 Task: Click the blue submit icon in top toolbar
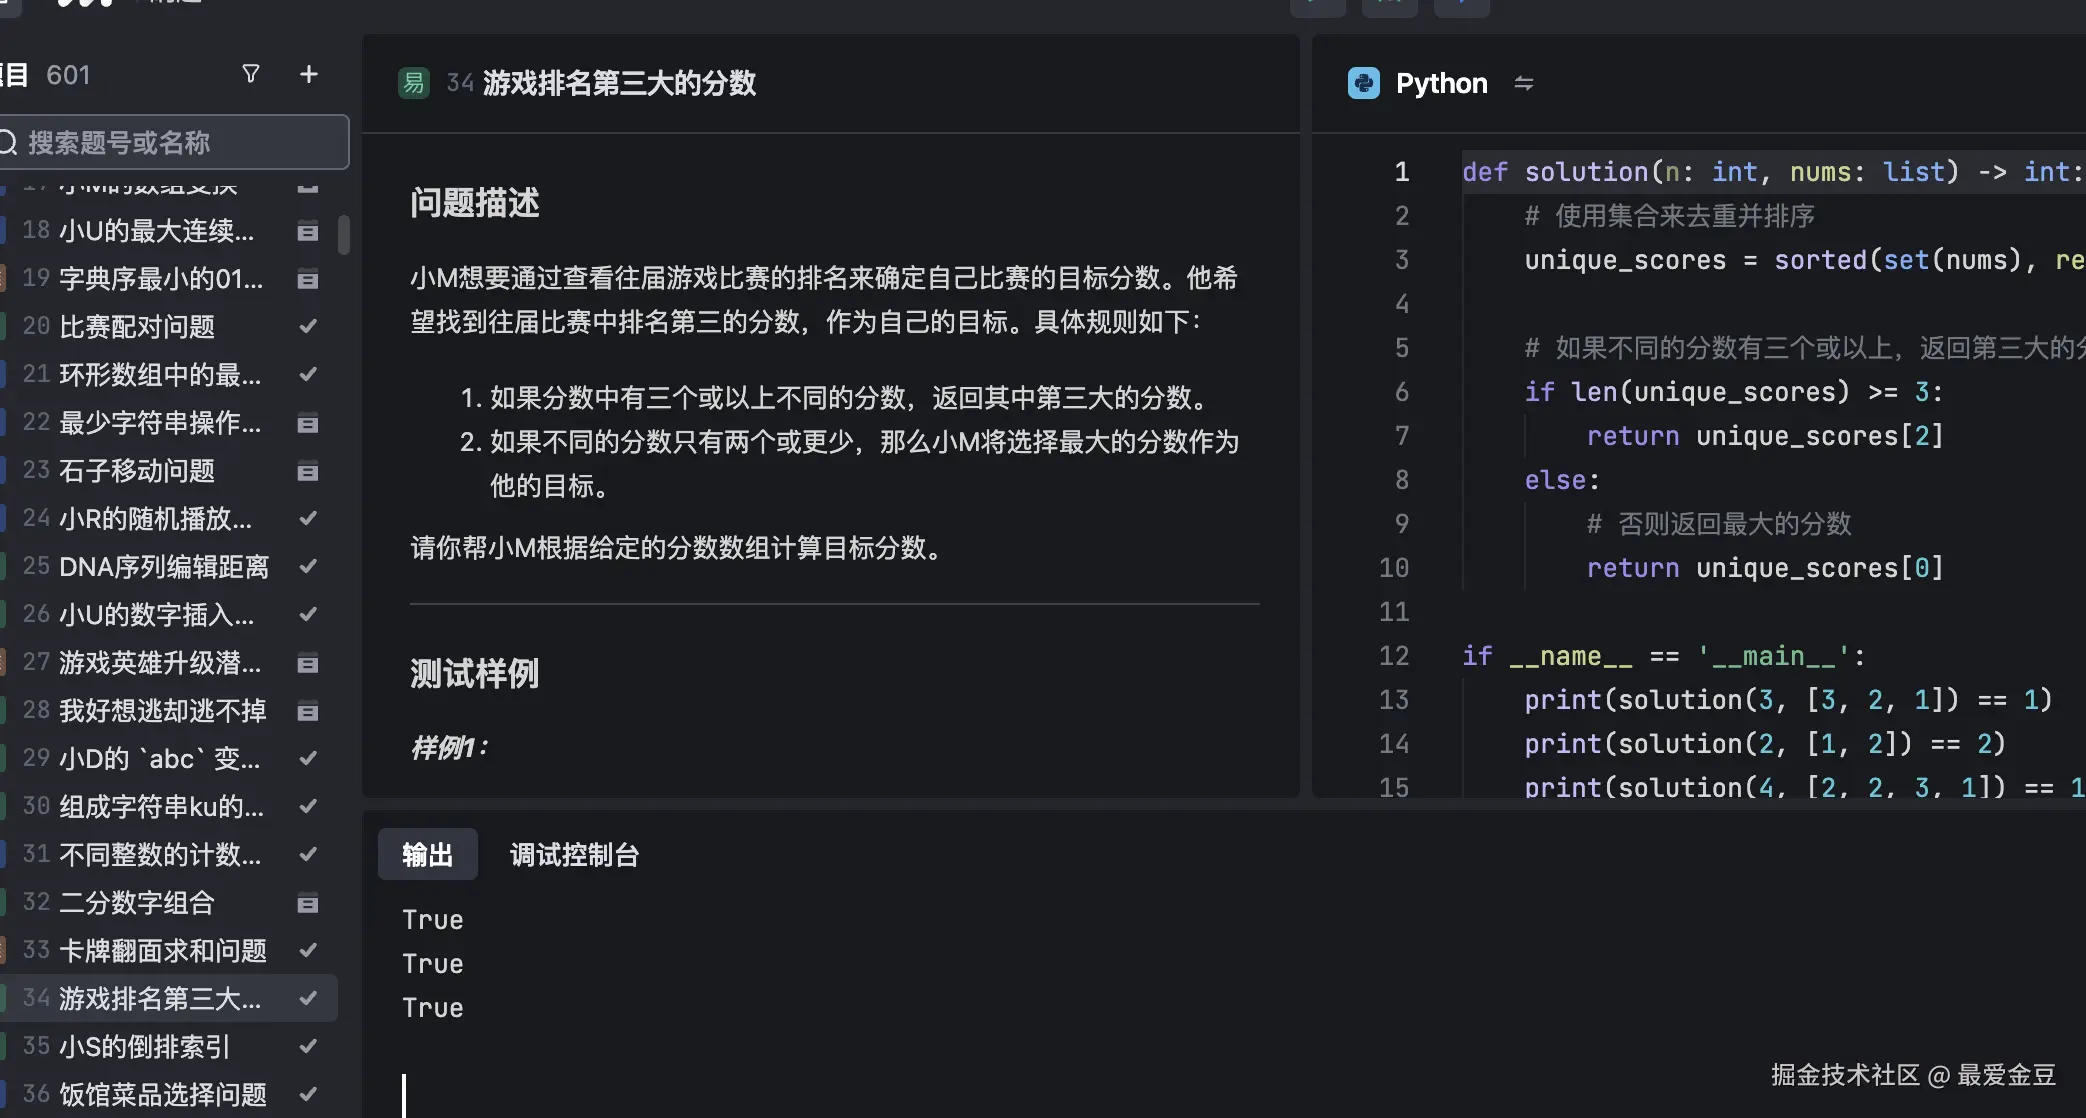(1462, 5)
